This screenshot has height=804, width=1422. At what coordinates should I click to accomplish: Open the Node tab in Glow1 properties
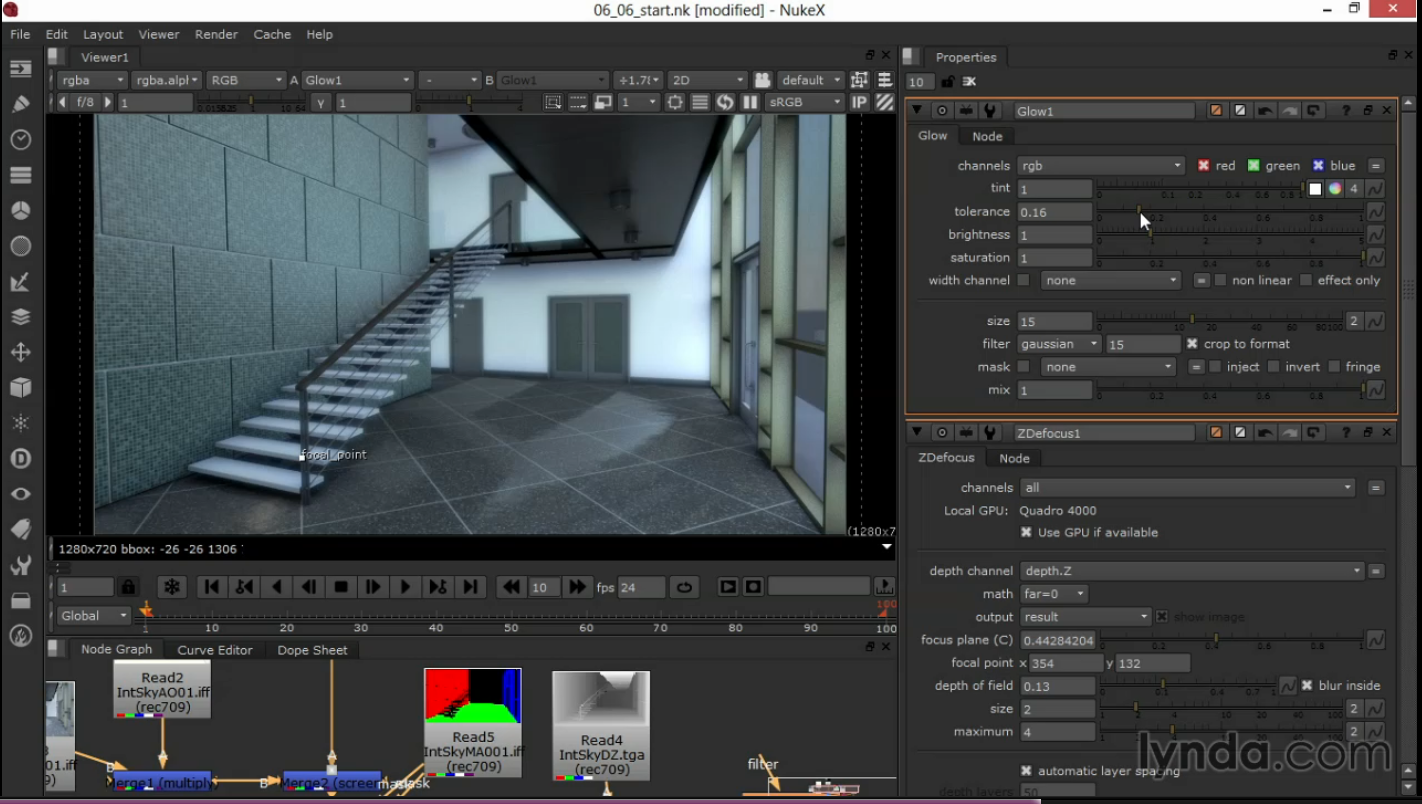coord(987,137)
